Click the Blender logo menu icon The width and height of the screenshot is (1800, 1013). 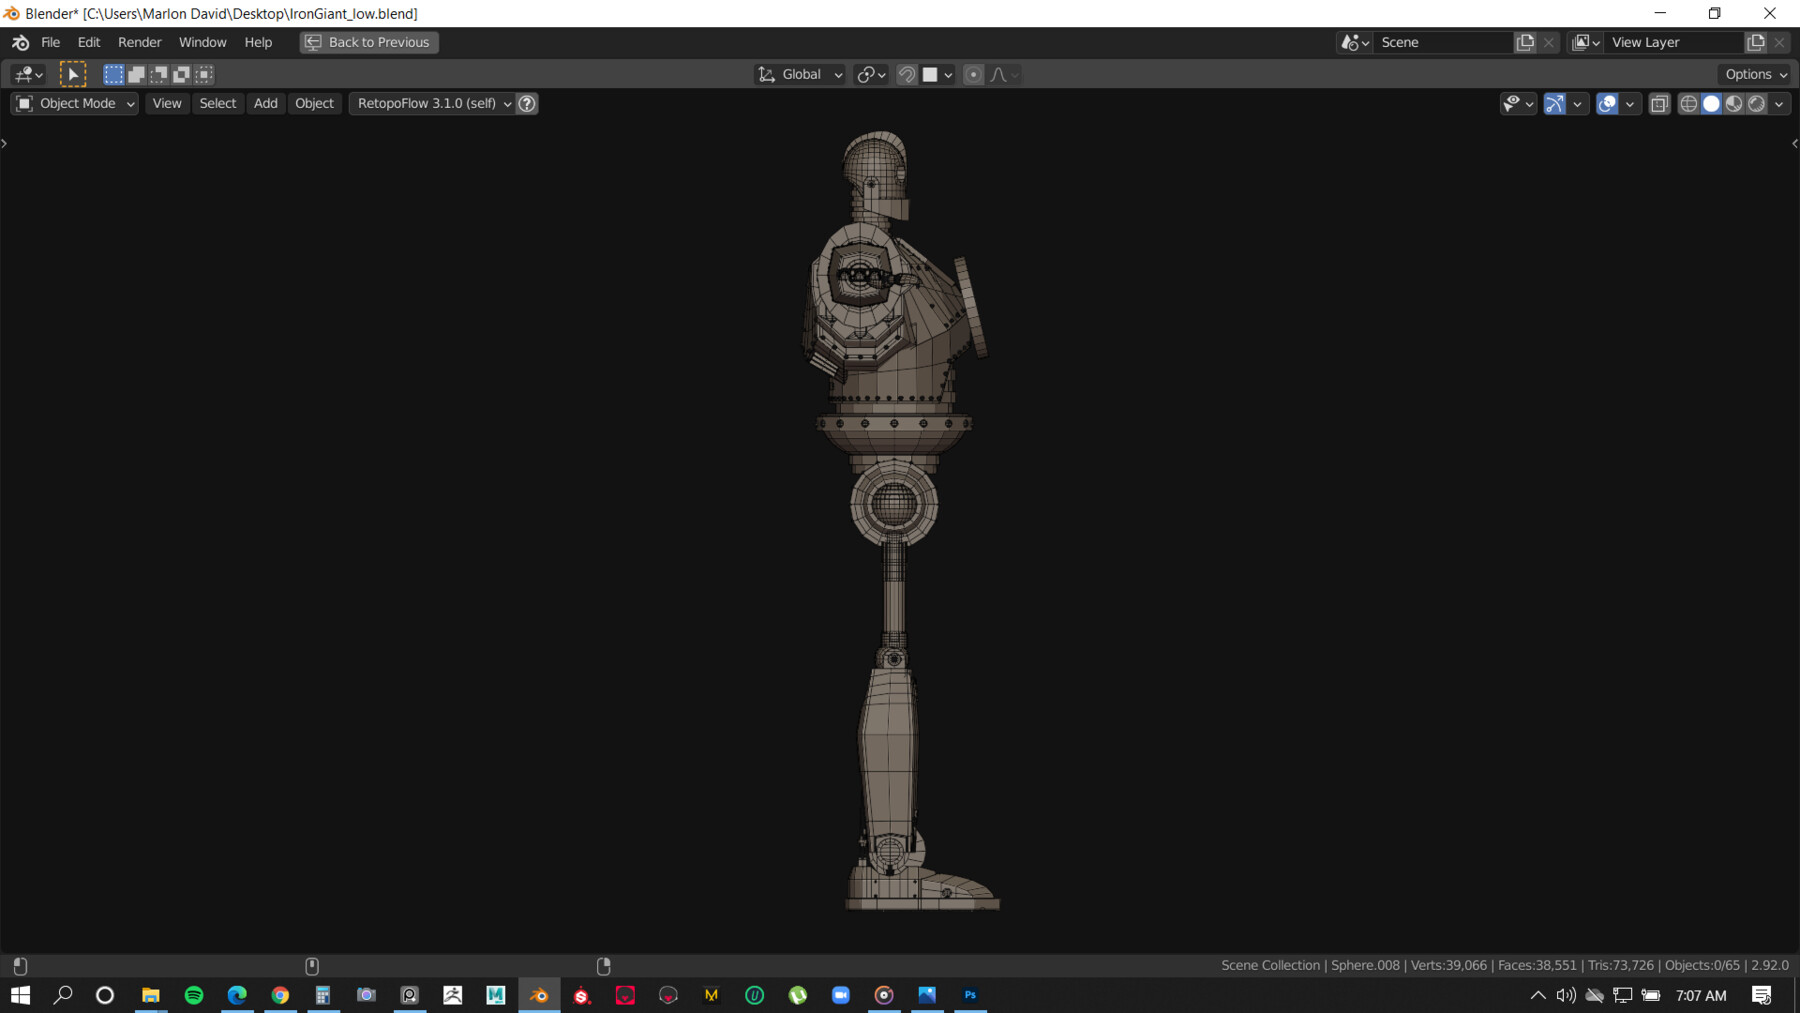tap(20, 42)
